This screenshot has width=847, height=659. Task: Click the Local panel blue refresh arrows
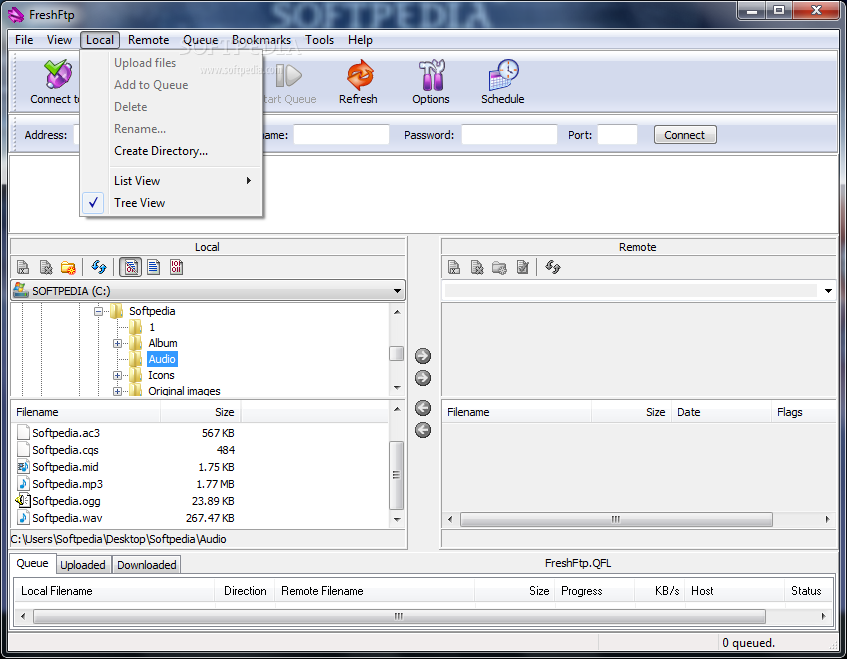coord(99,267)
